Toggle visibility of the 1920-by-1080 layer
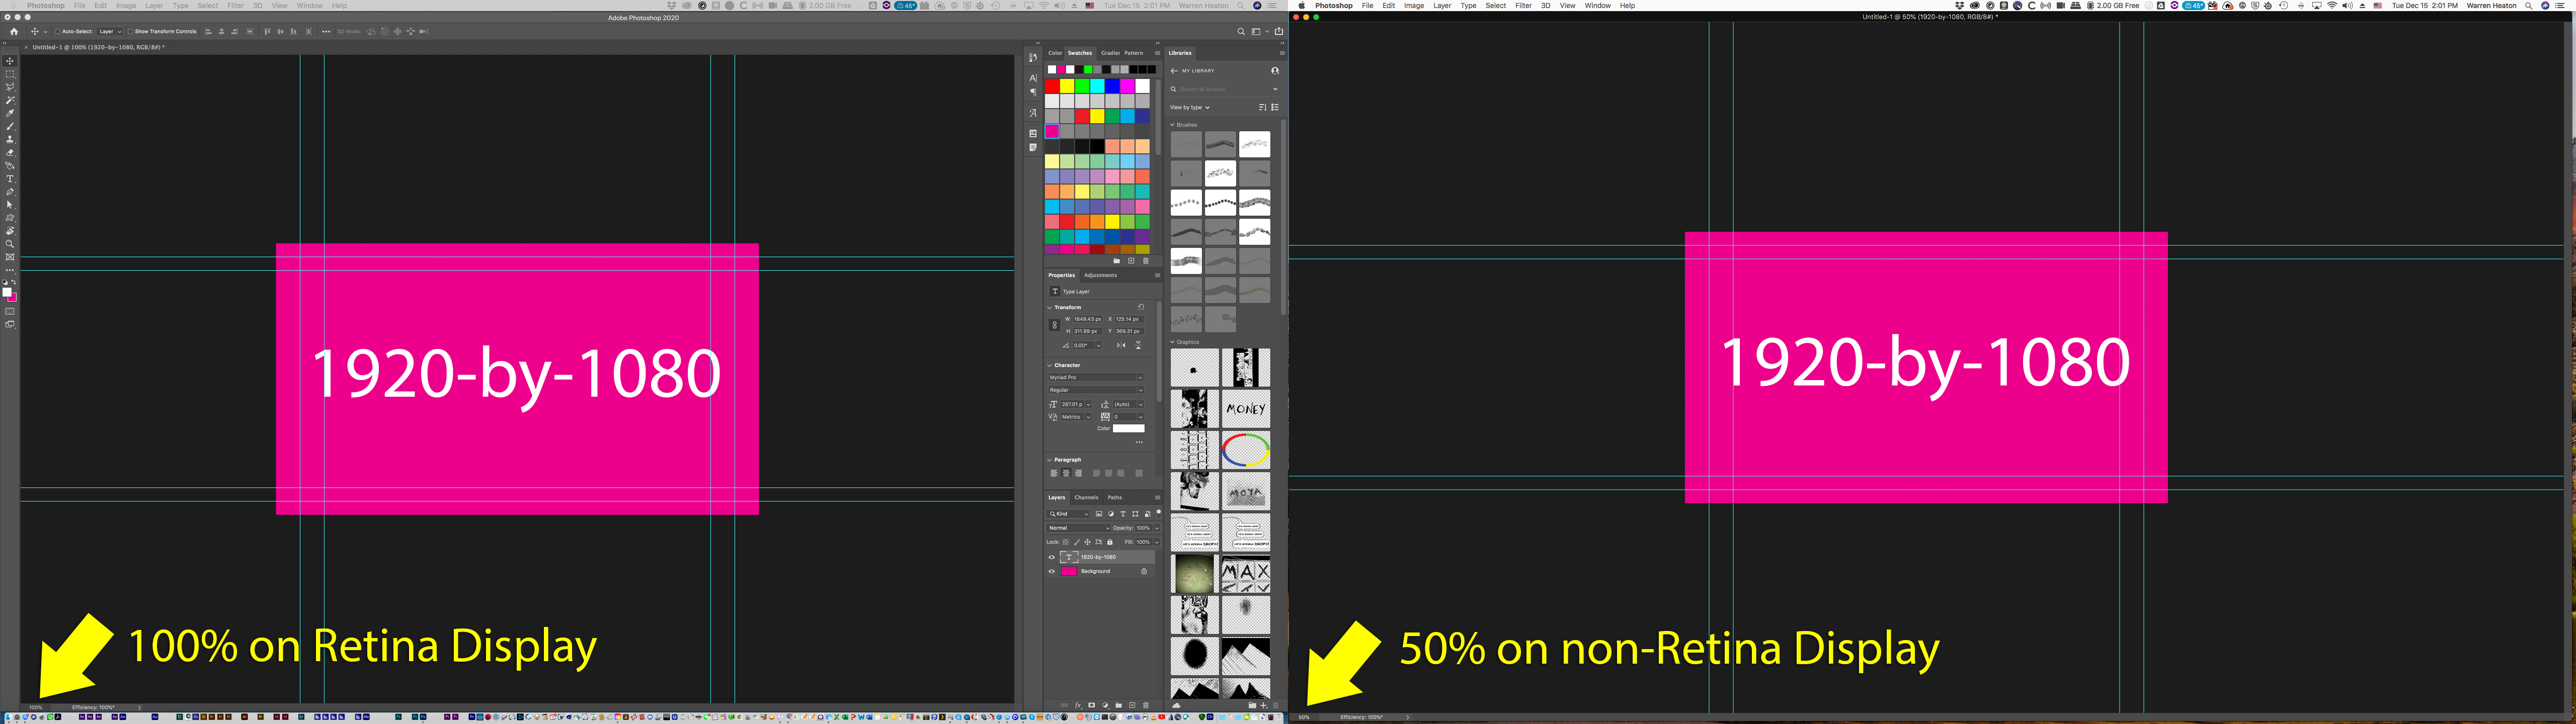 (1052, 557)
